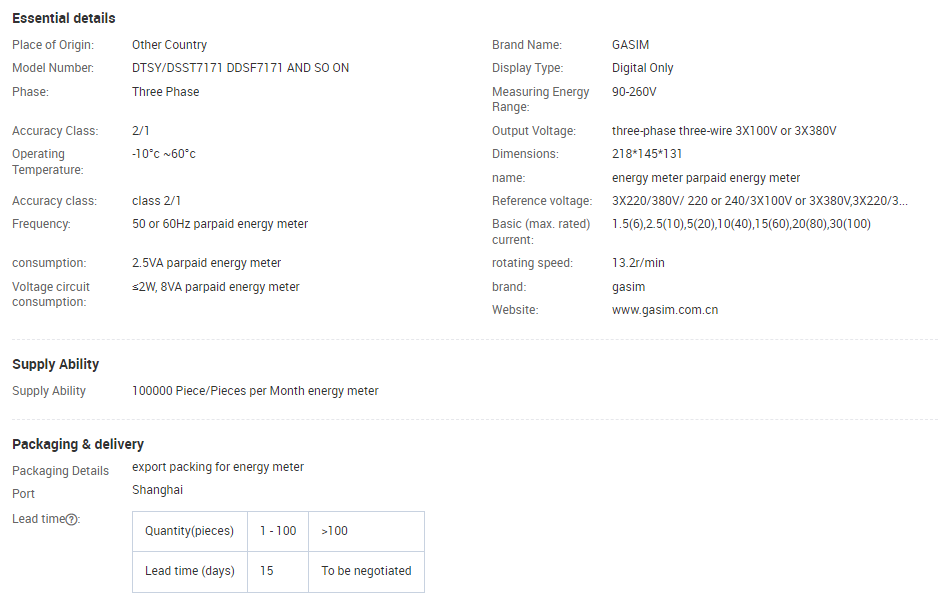
Task: Click the GASIM brand name value
Action: point(630,45)
